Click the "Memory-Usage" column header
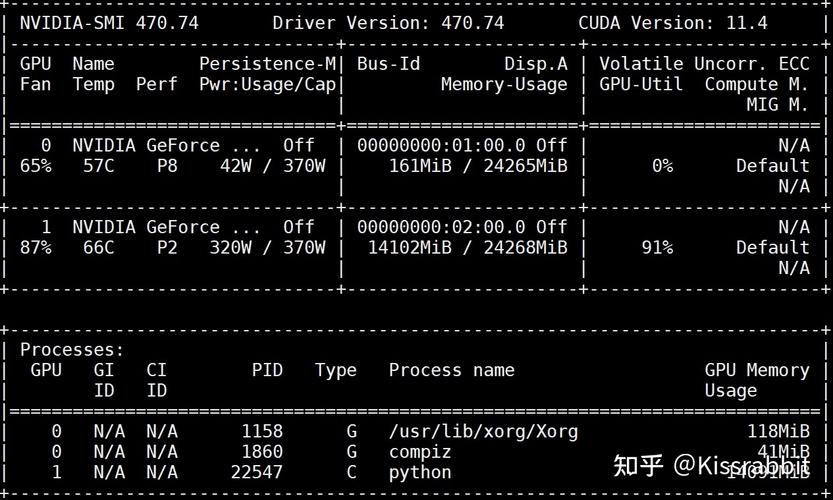833x500 pixels. pos(504,84)
